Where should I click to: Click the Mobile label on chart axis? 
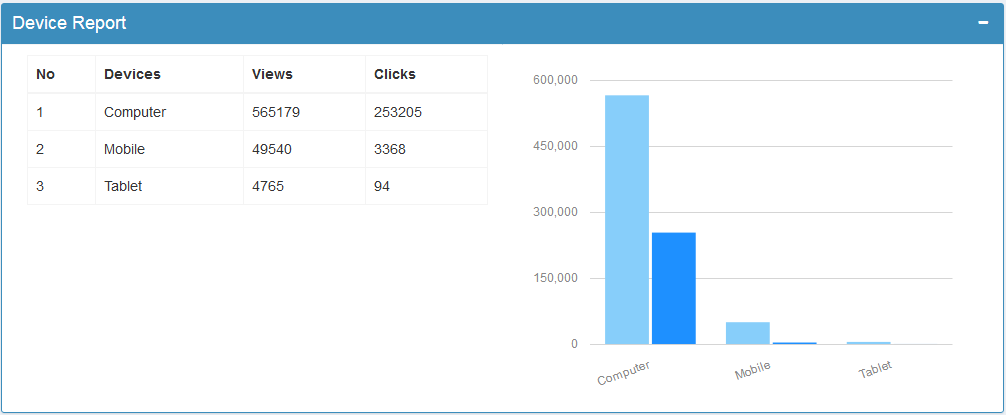tap(753, 371)
